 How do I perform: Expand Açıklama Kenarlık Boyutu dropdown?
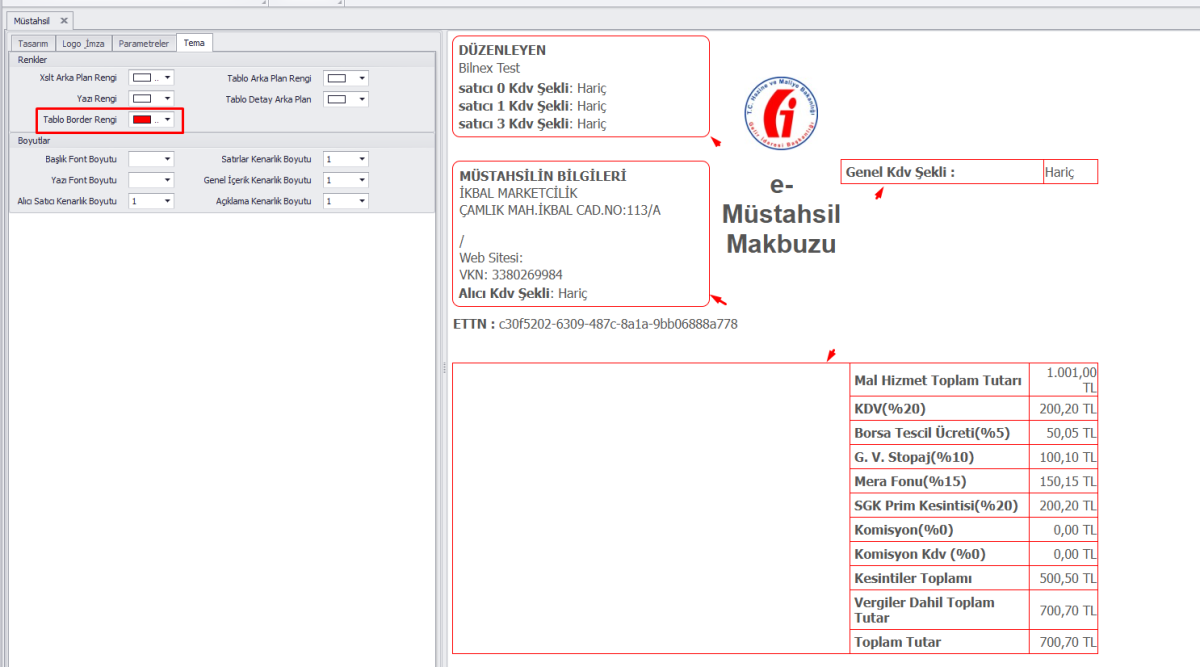pyautogui.click(x=361, y=201)
